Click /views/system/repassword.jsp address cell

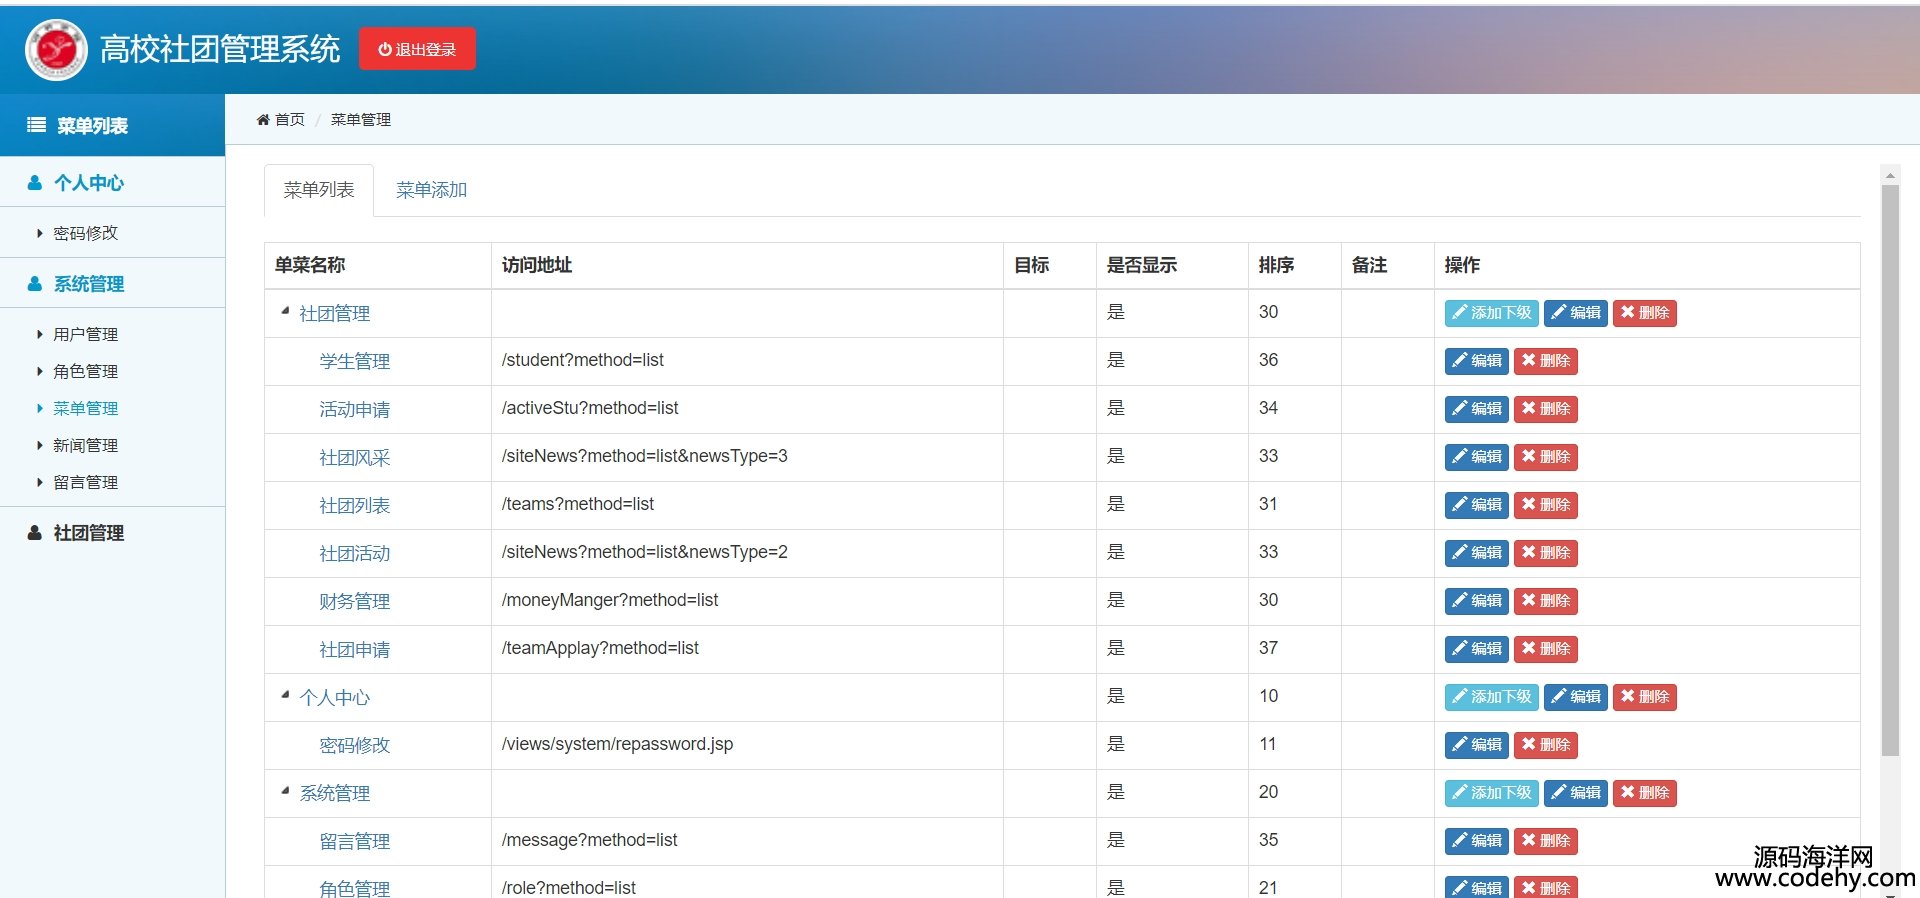click(x=747, y=745)
